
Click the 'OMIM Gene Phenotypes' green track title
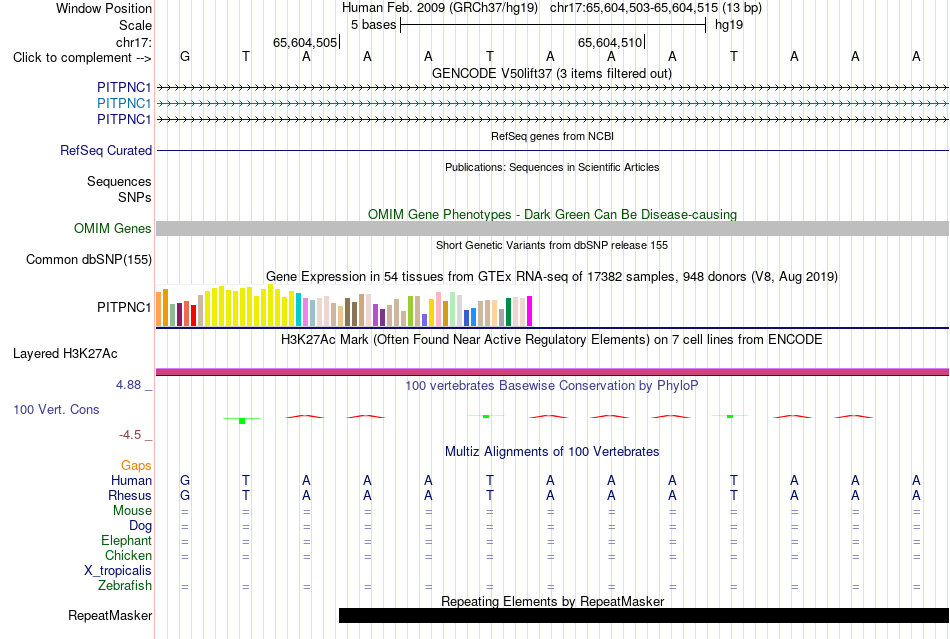click(552, 214)
